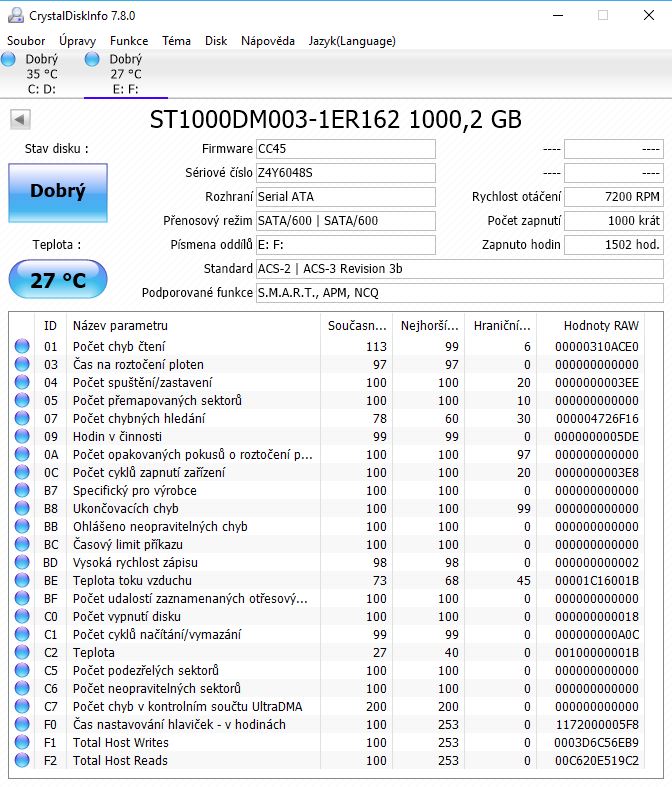Click RAW value 00C620E519C2
Image resolution: width=672 pixels, height=787 pixels.
pyautogui.click(x=597, y=761)
